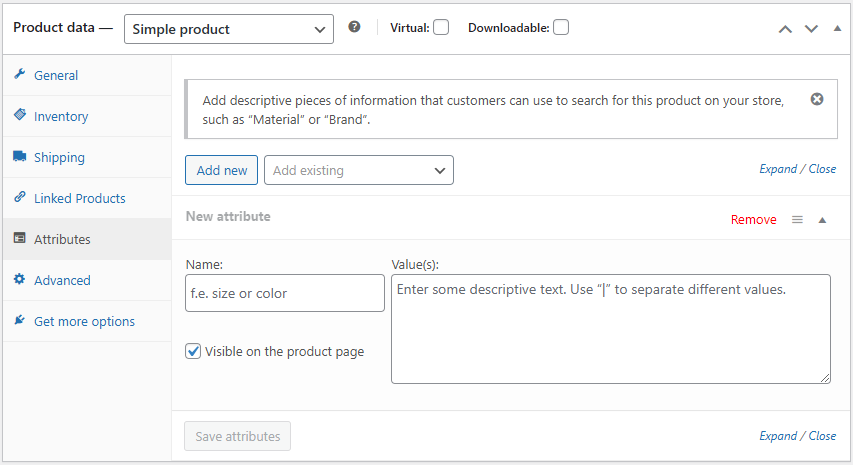
Task: Click the move panel up arrow
Action: pyautogui.click(x=786, y=28)
